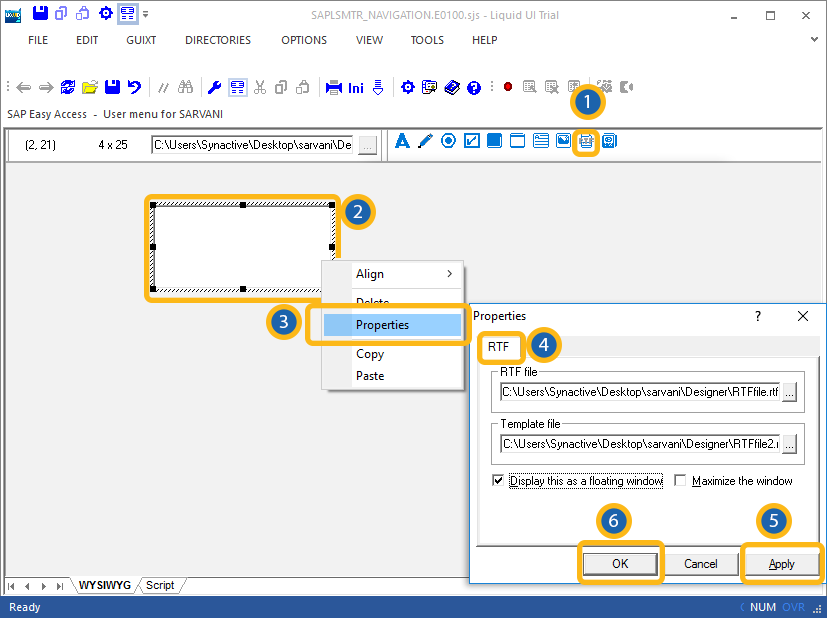Click the Template file path field
827x618 pixels.
tap(640, 444)
